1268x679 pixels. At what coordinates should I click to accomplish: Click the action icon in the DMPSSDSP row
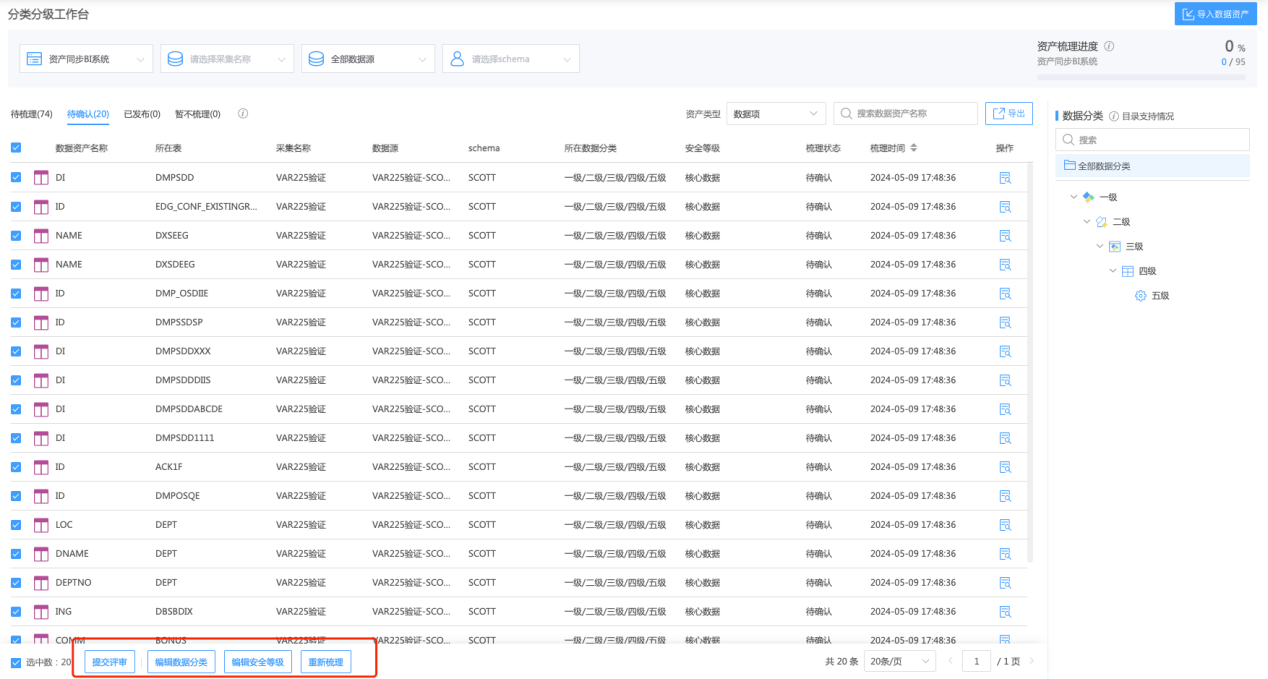pyautogui.click(x=1005, y=323)
